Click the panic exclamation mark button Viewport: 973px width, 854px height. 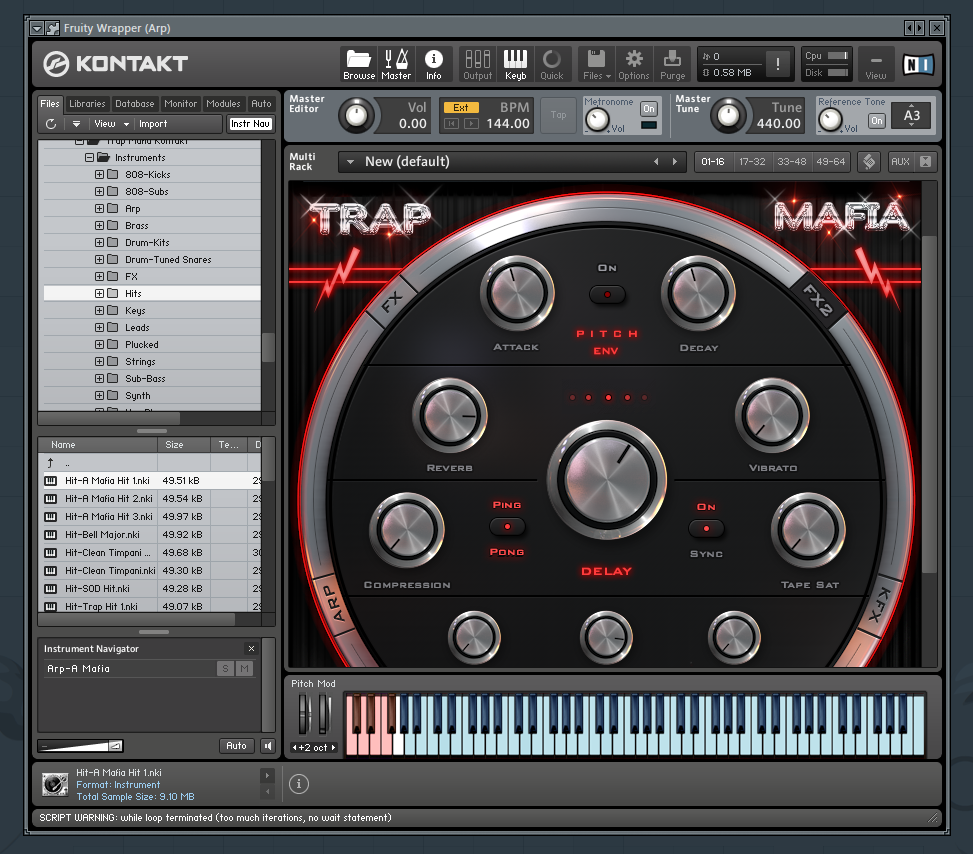tap(778, 64)
